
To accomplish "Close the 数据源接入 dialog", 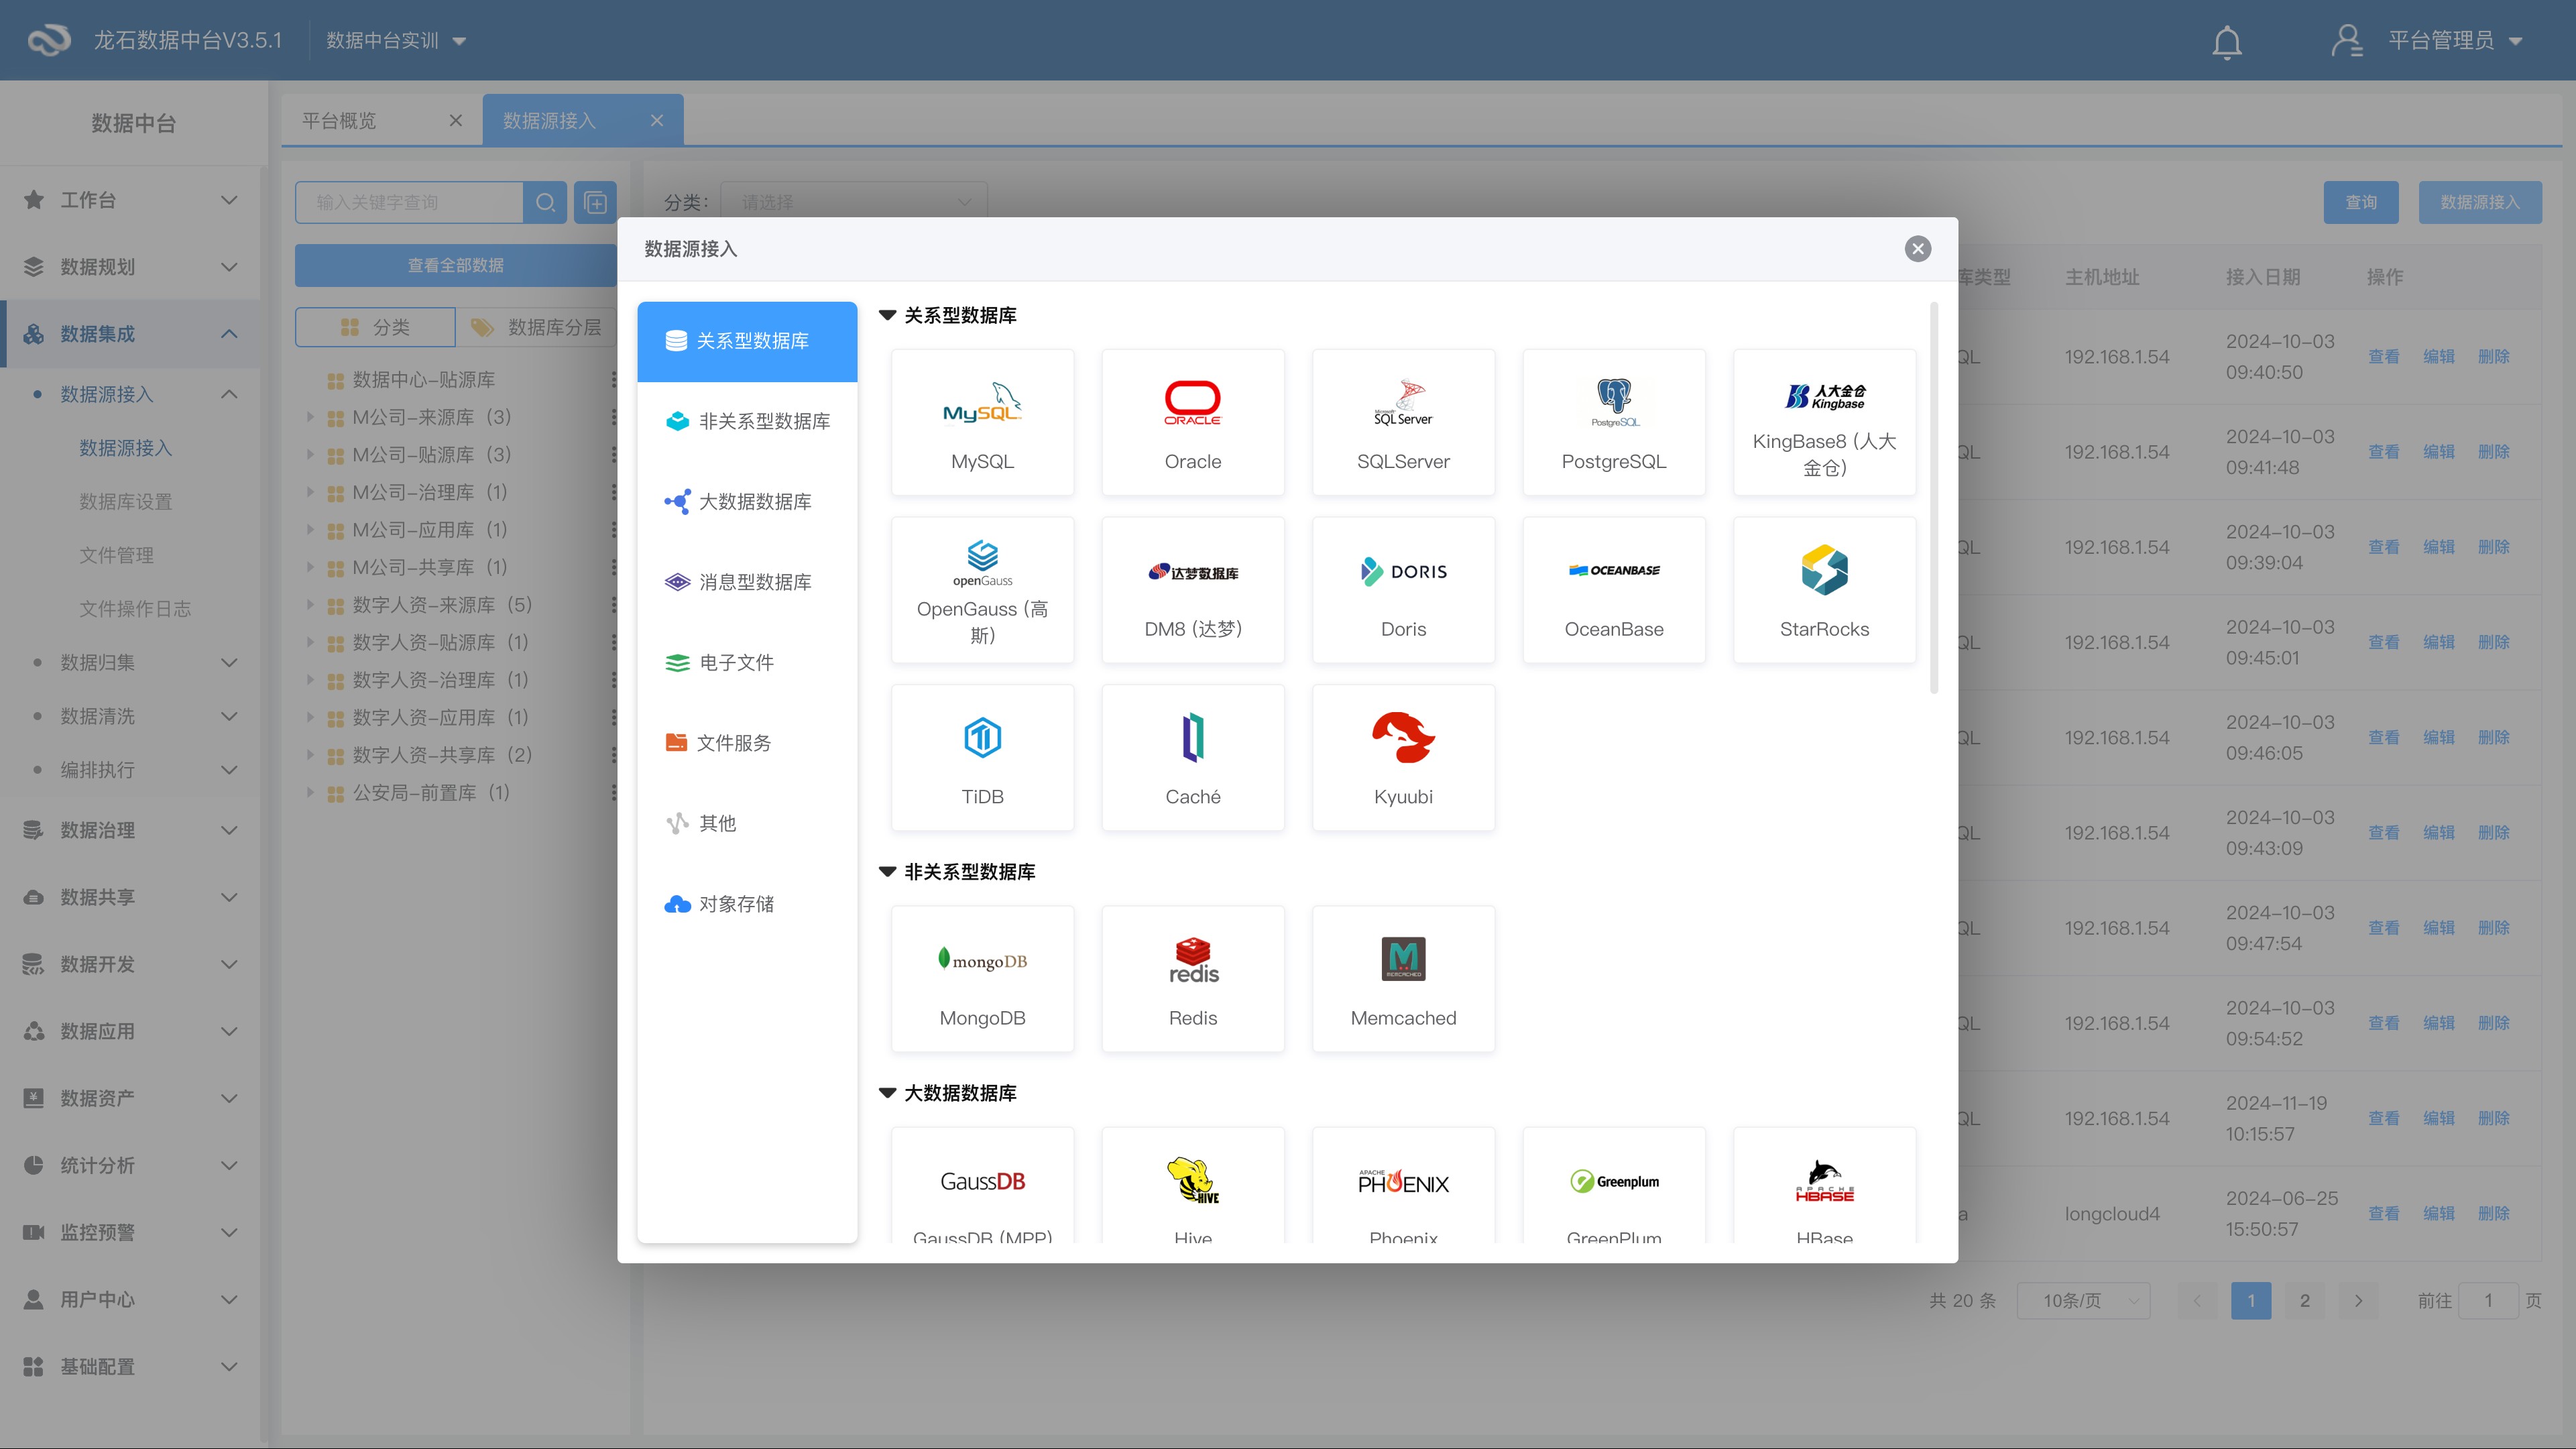I will [1917, 249].
